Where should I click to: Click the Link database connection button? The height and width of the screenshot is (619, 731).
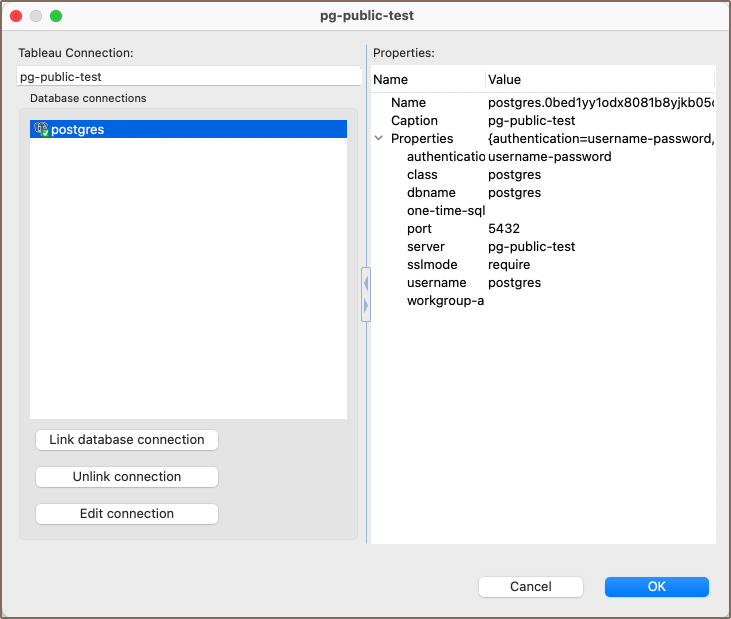(127, 440)
